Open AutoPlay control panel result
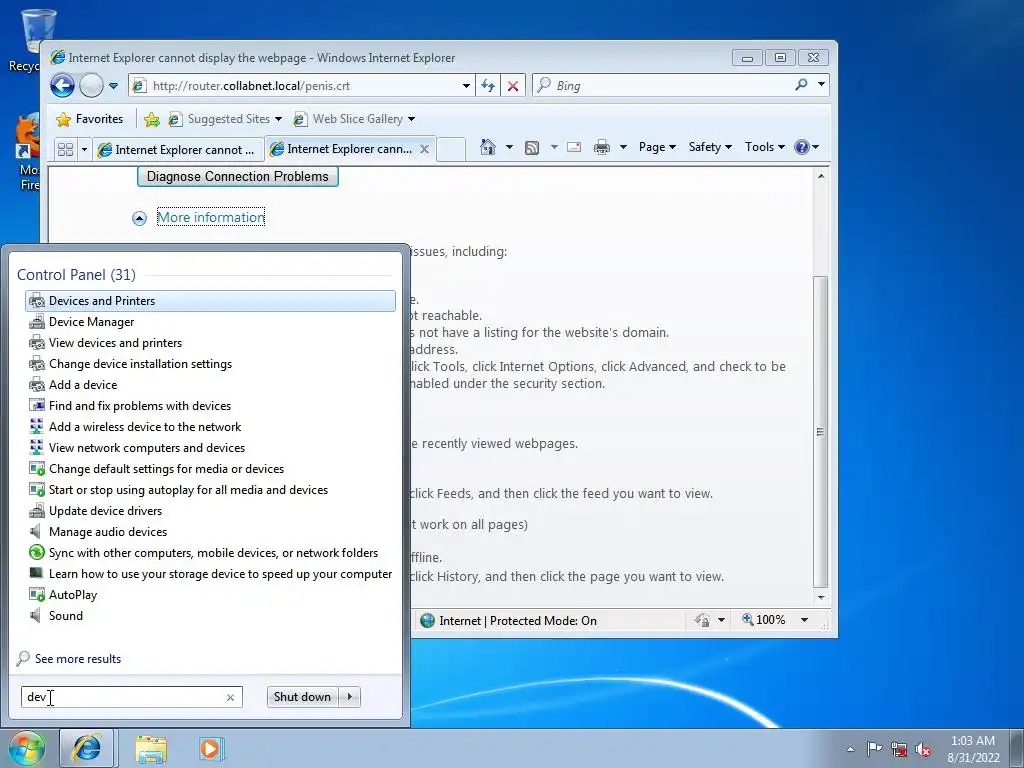 210,595
